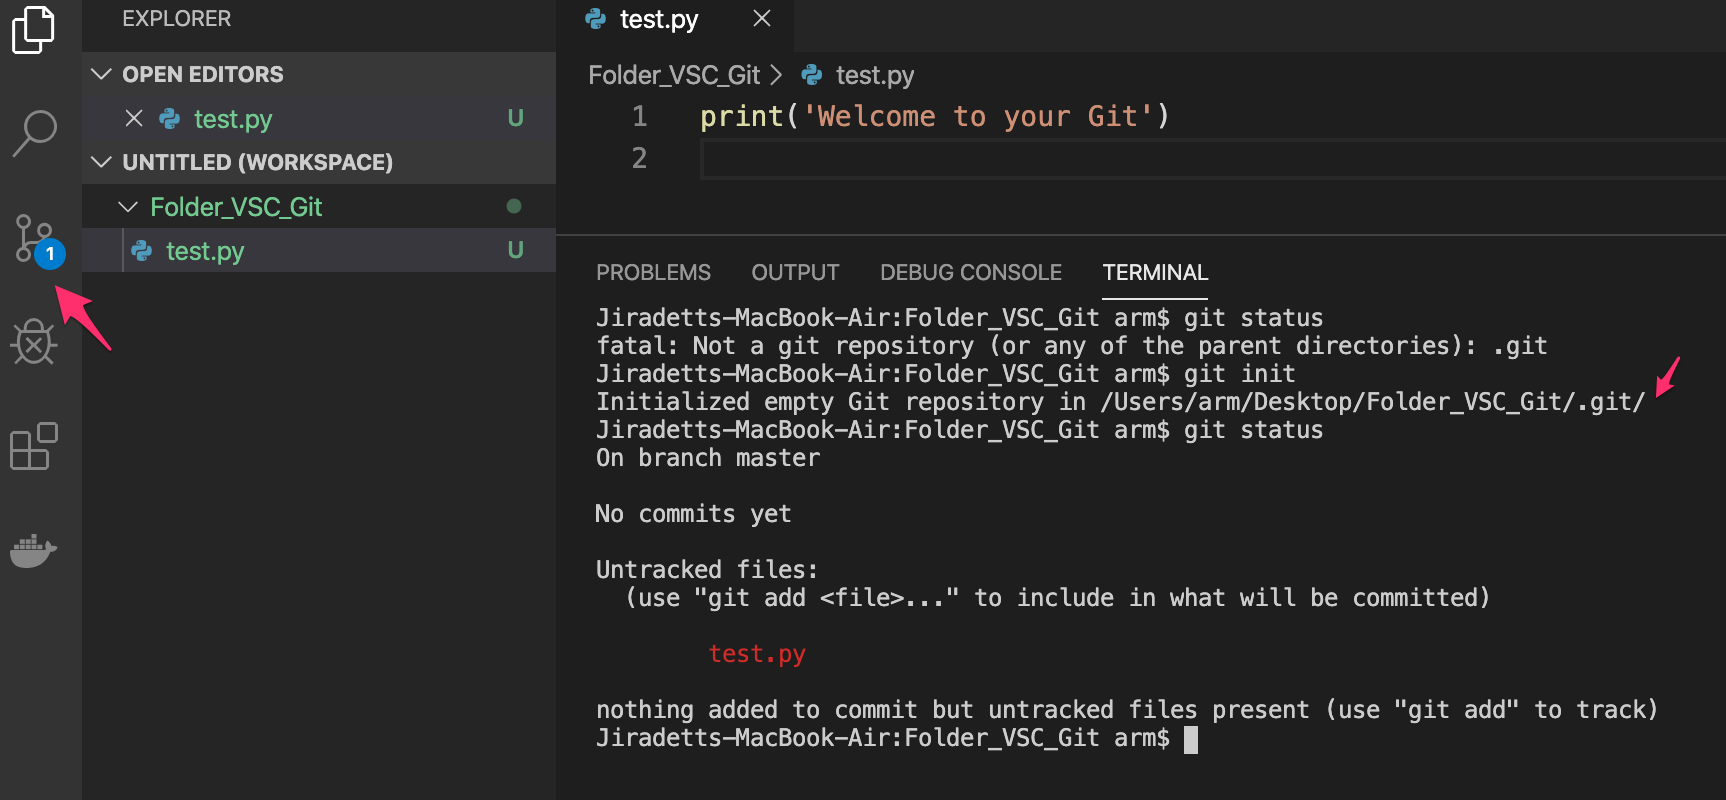
Task: Collapse the UNTITLED (WORKSPACE) section
Action: 101,162
